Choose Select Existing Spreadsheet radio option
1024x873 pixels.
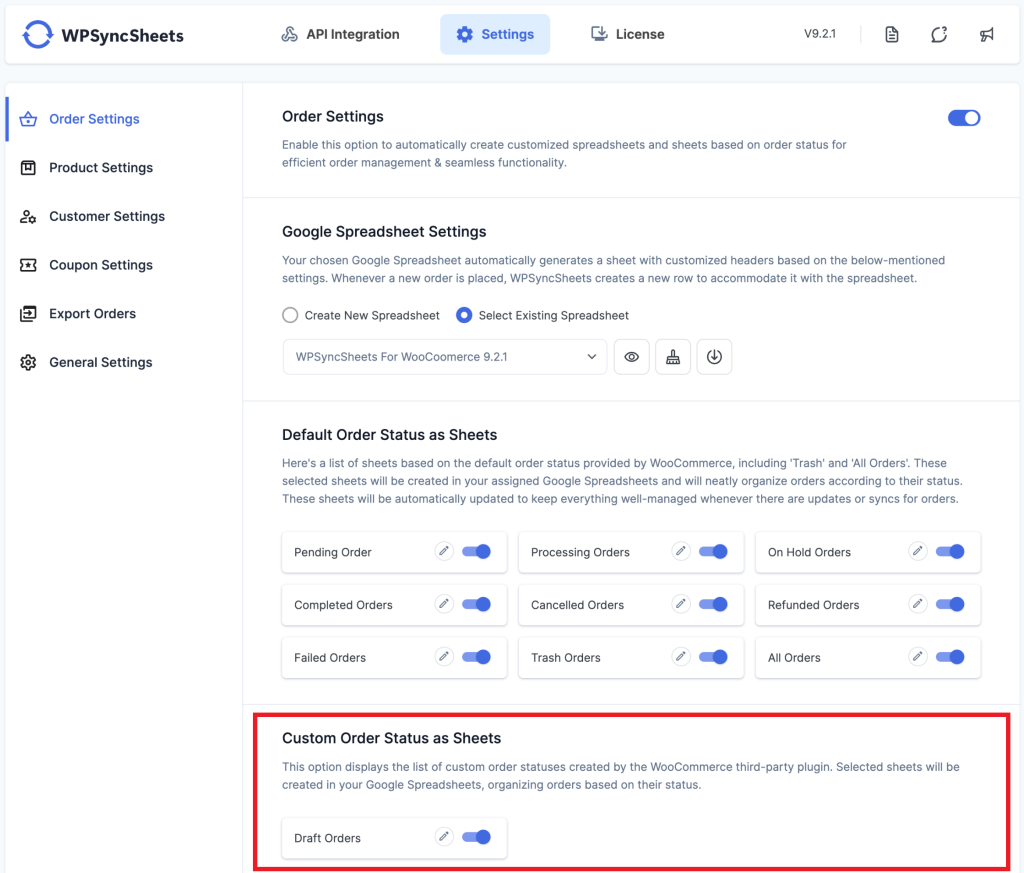point(464,315)
